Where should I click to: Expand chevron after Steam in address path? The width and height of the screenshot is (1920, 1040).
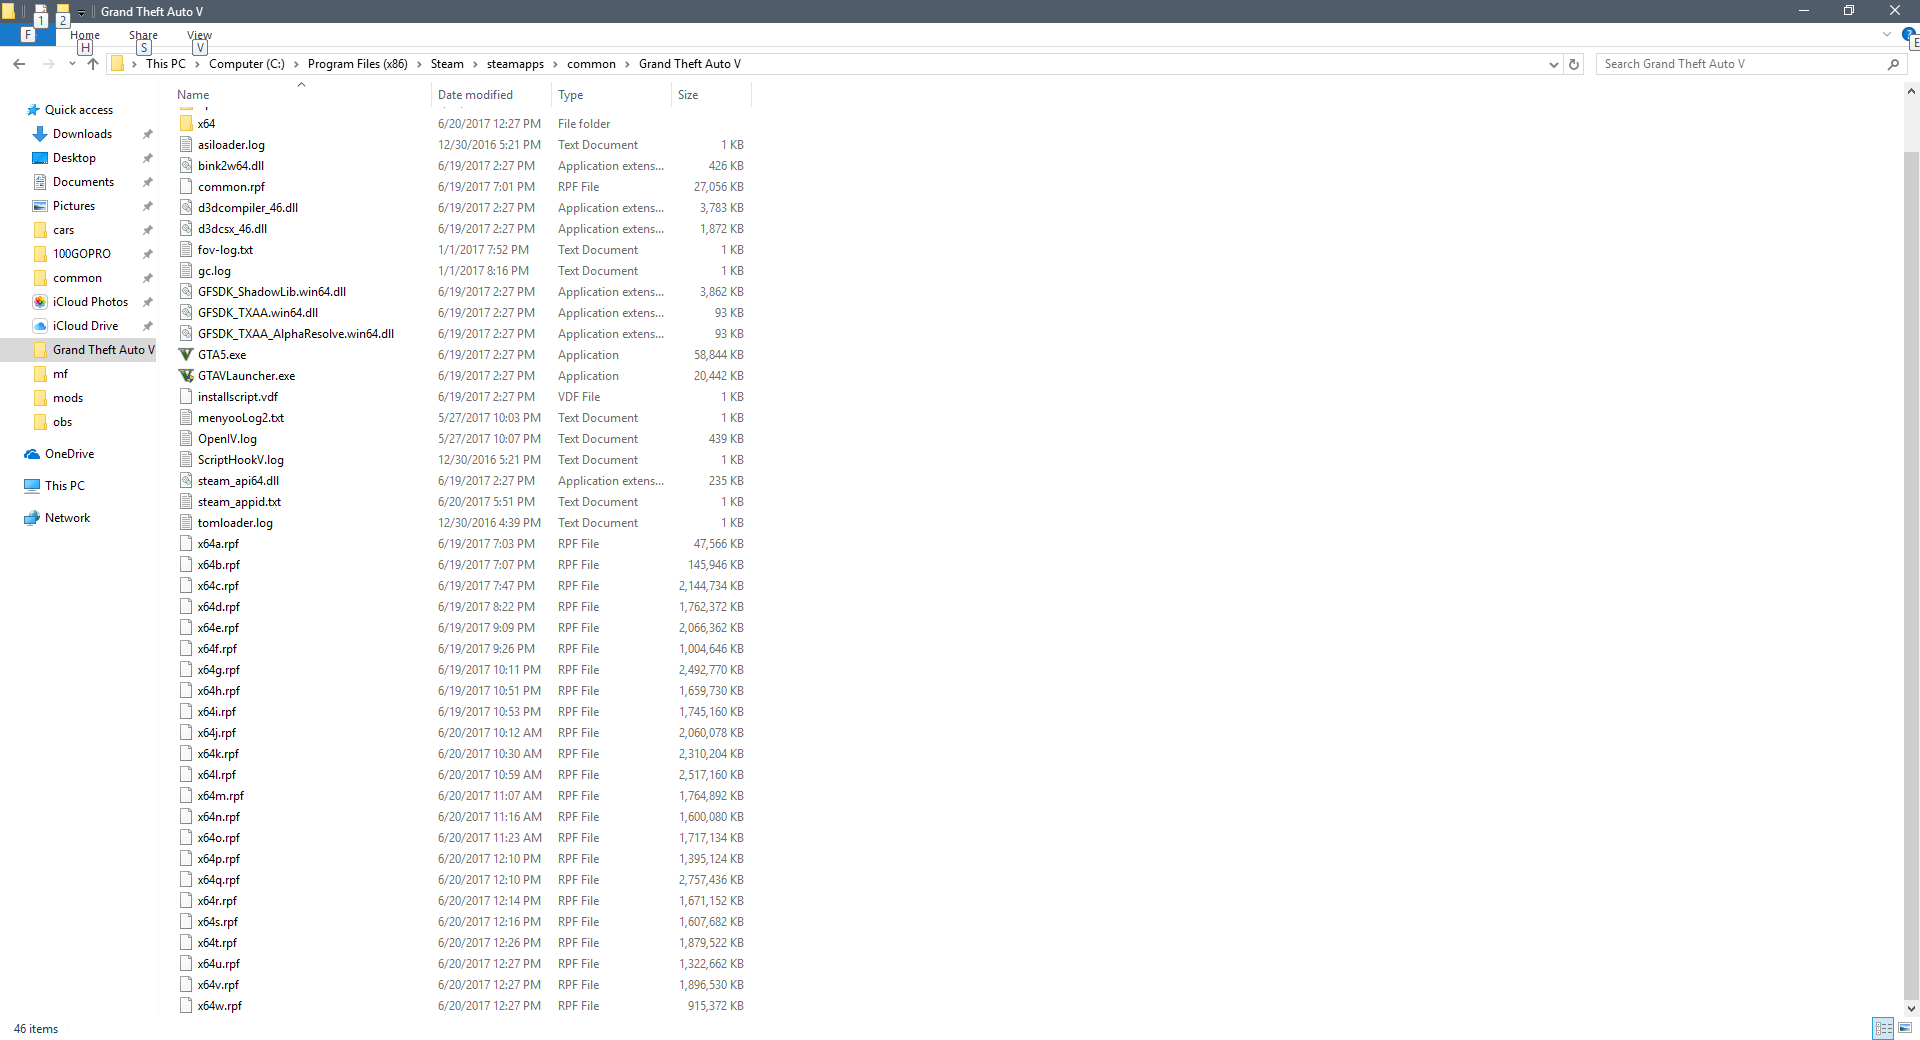(475, 64)
